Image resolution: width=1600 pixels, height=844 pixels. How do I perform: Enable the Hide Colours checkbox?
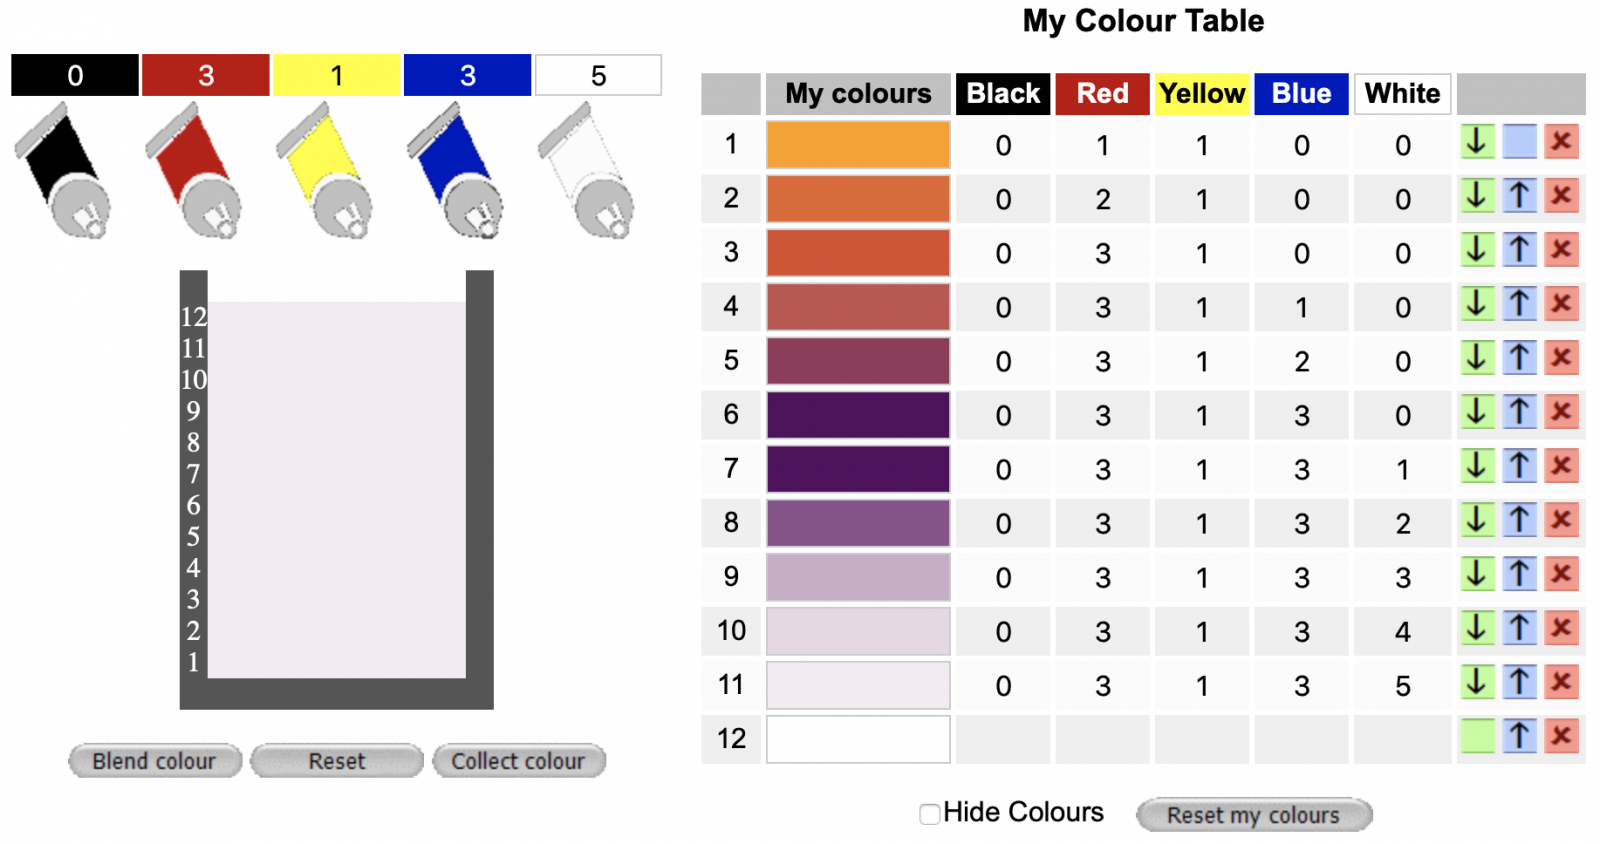click(x=930, y=814)
